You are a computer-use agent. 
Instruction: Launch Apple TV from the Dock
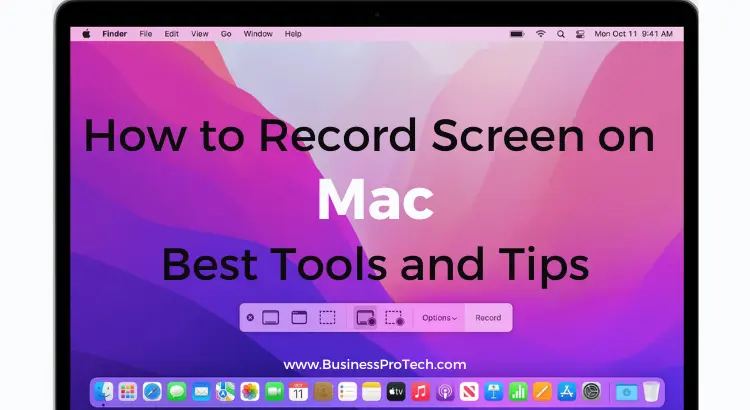point(396,392)
